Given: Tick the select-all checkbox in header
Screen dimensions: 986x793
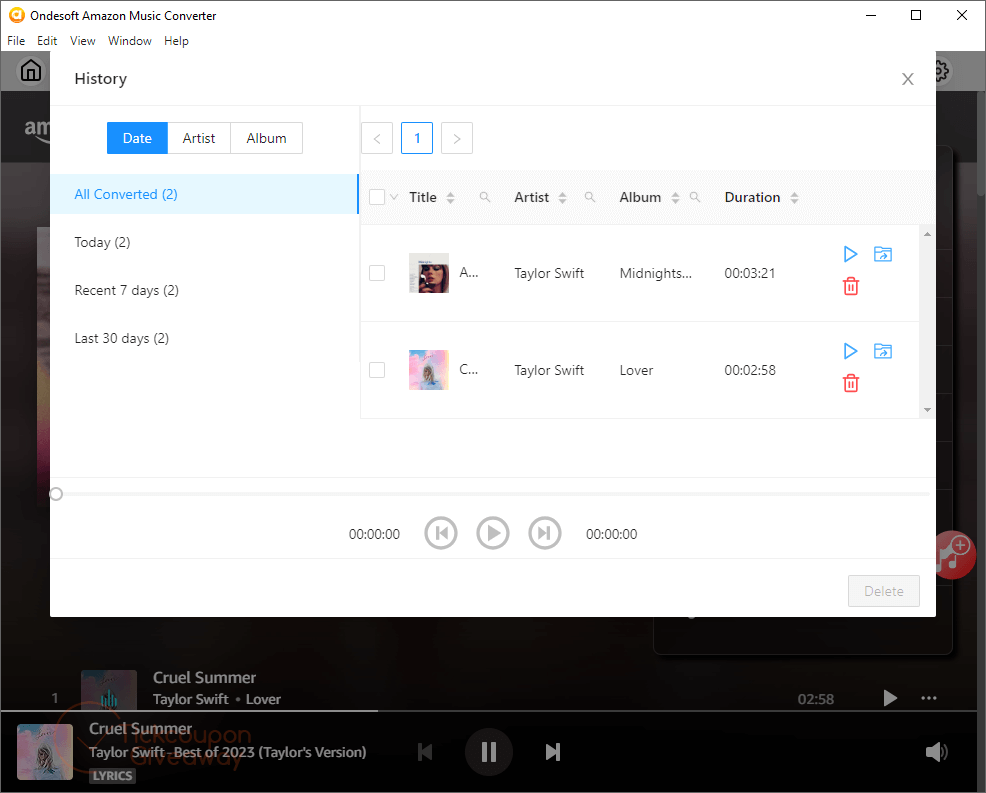Looking at the screenshot, I should pos(377,197).
